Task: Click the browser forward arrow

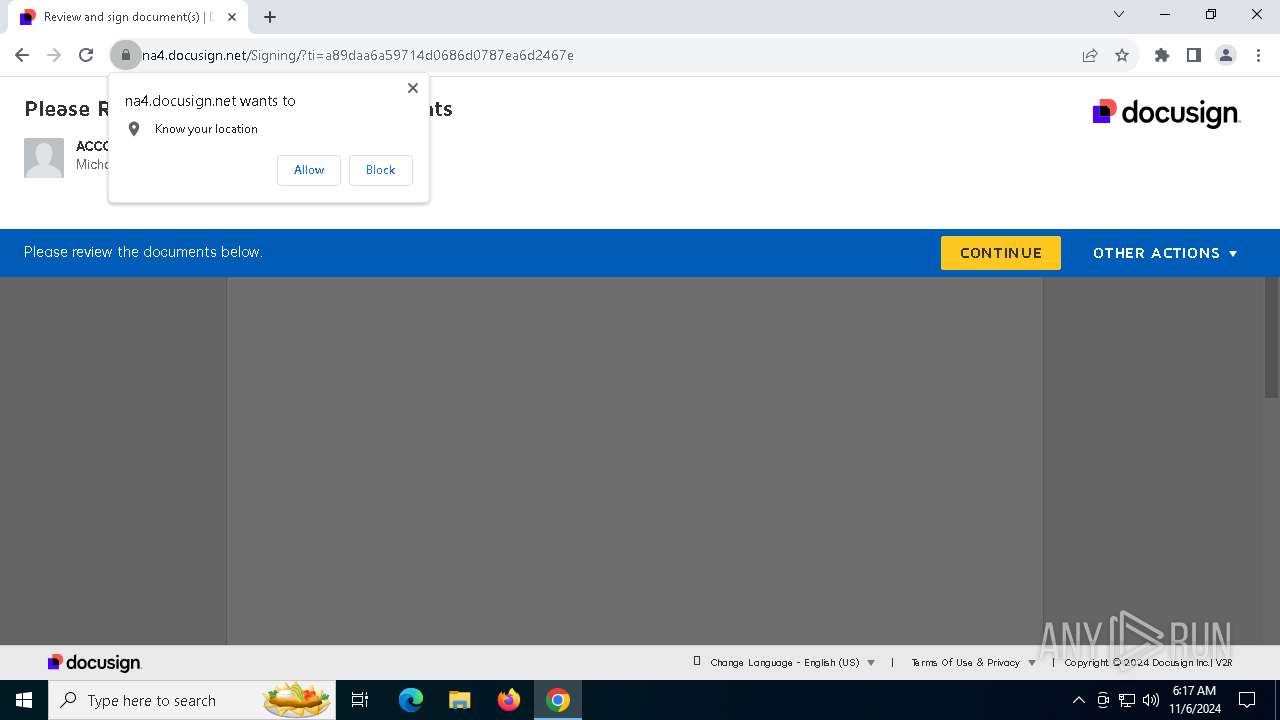Action: [54, 55]
